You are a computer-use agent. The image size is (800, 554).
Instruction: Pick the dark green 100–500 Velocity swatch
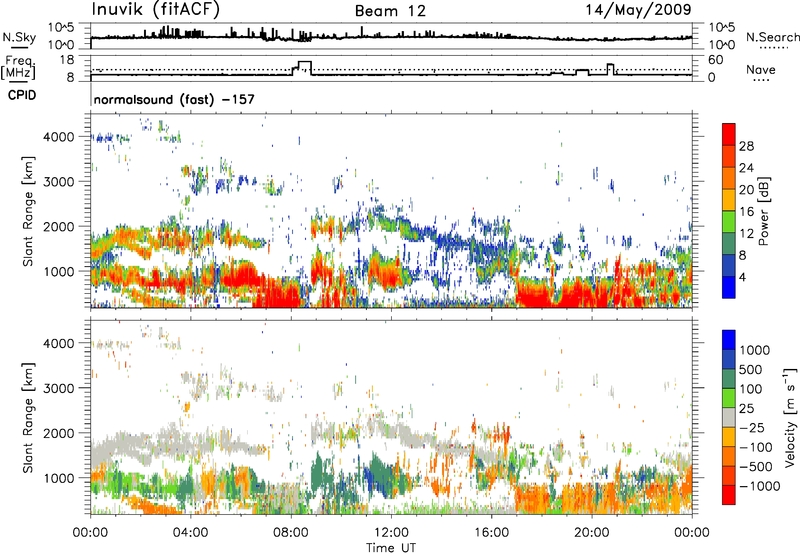pyautogui.click(x=729, y=379)
